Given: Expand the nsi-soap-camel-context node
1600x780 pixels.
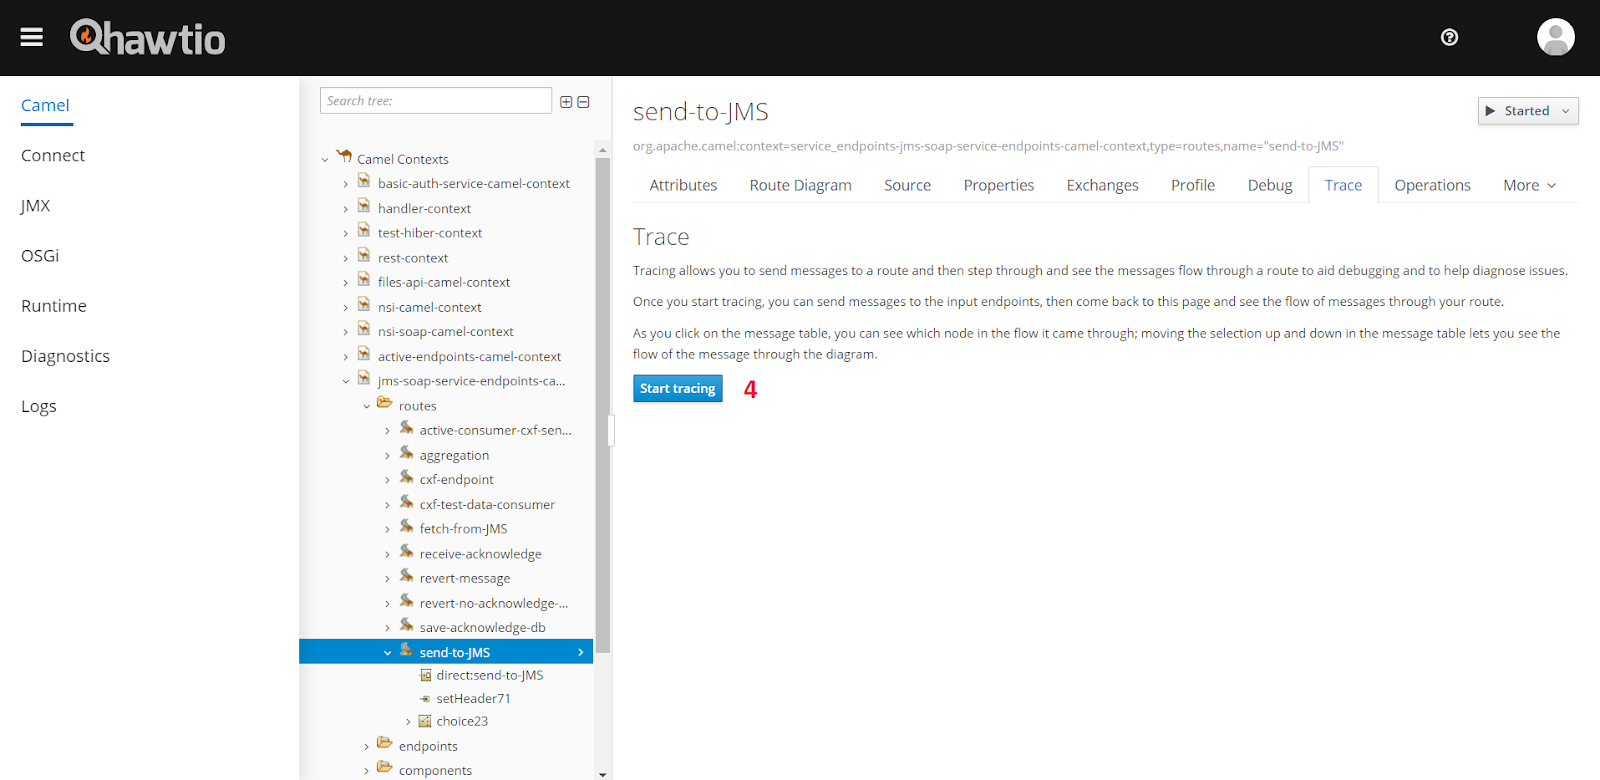Looking at the screenshot, I should tap(346, 332).
